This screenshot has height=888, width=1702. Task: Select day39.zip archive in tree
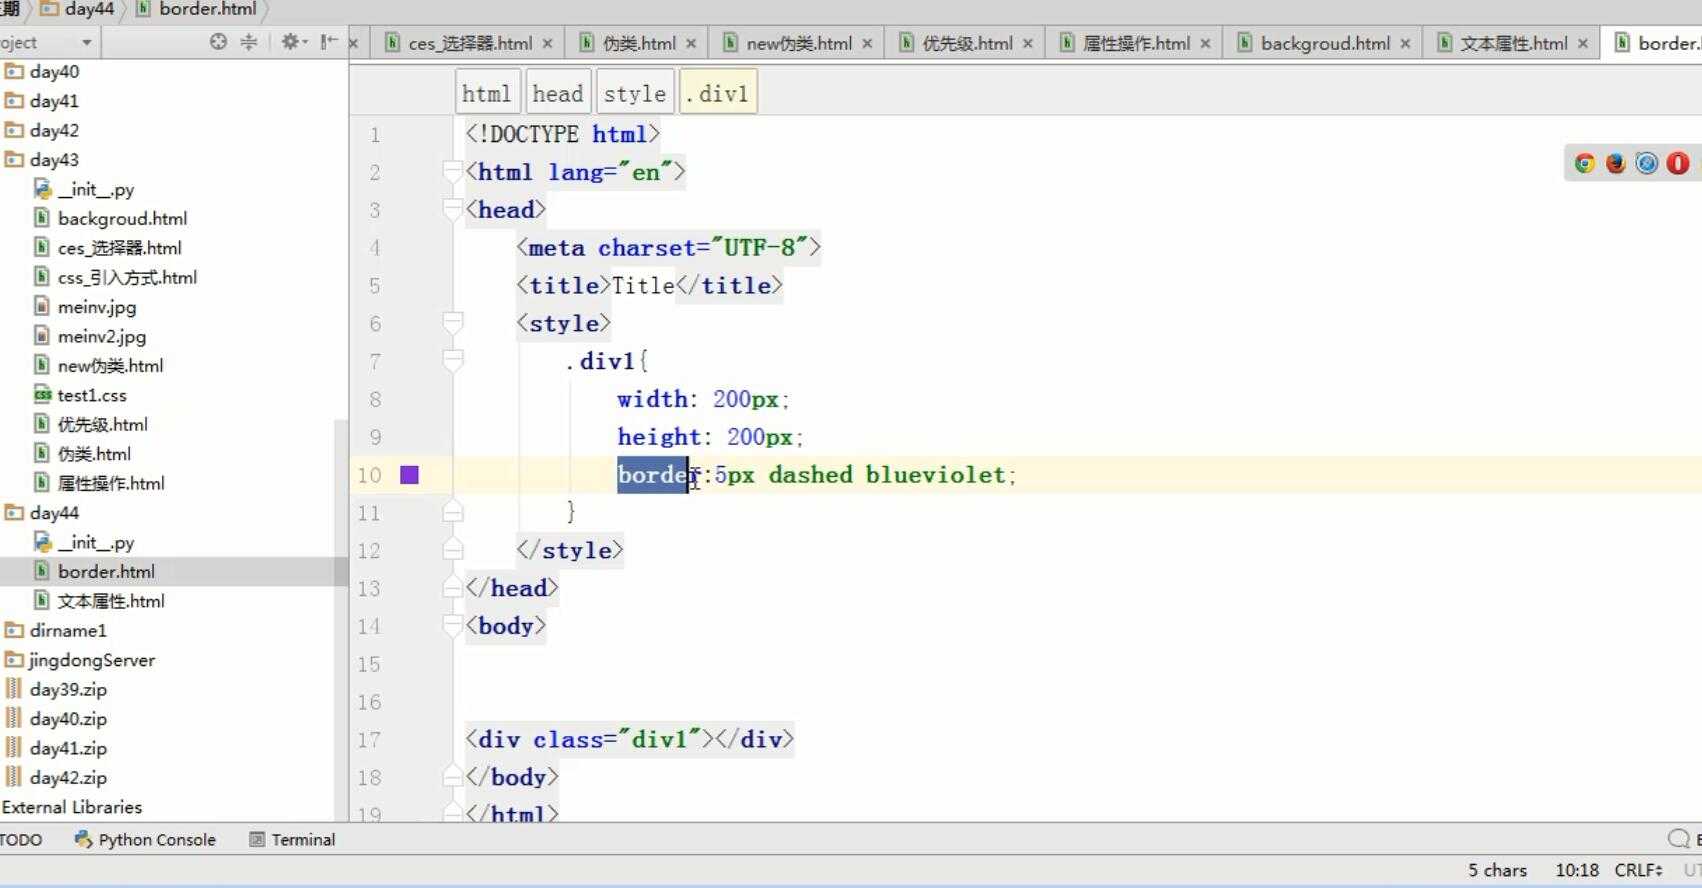pyautogui.click(x=68, y=690)
